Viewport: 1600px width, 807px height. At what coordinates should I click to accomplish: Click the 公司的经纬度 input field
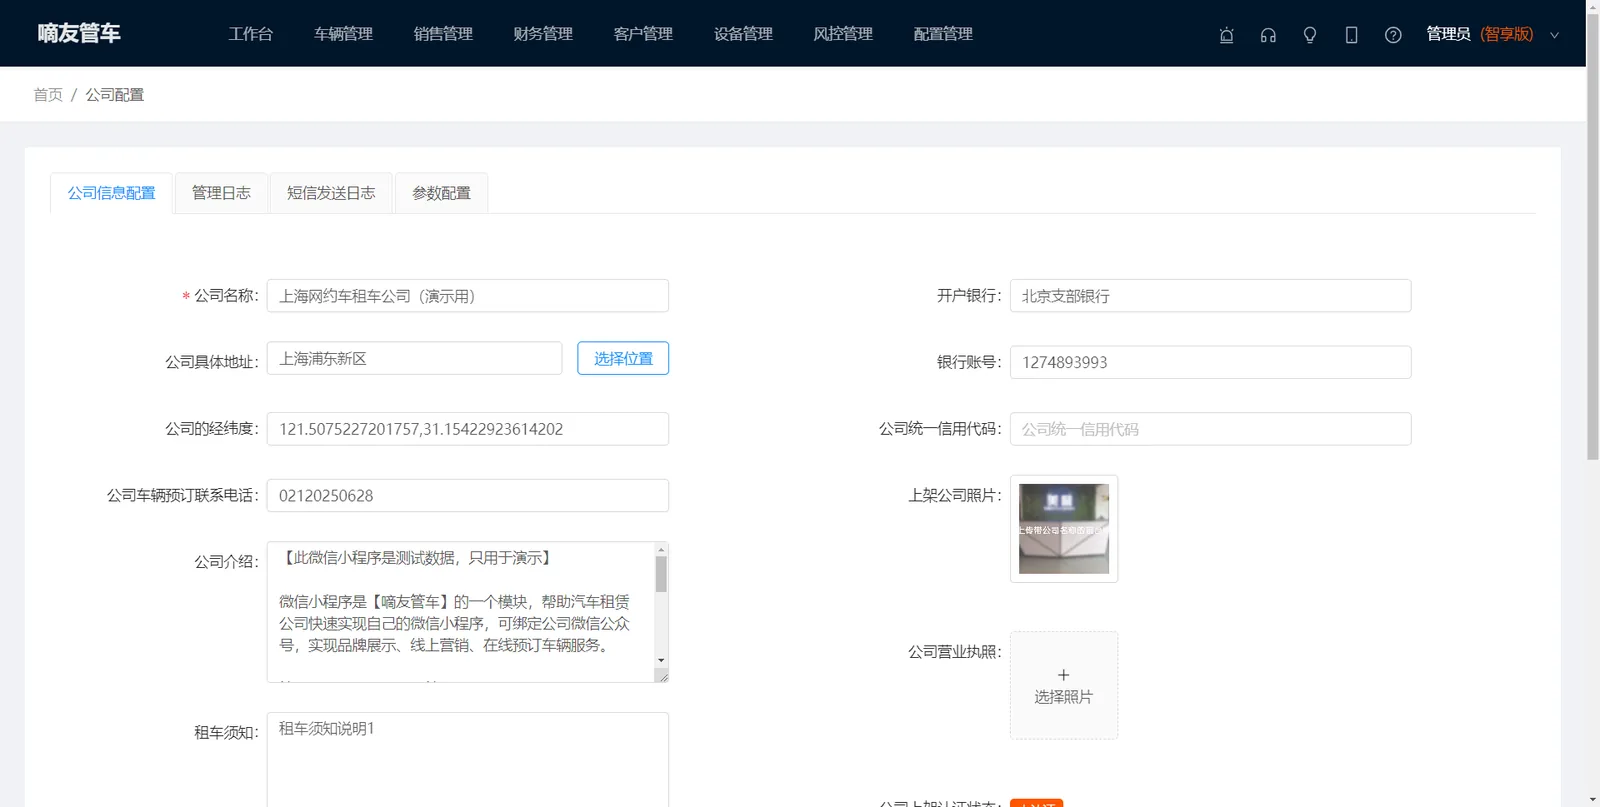[x=468, y=429]
